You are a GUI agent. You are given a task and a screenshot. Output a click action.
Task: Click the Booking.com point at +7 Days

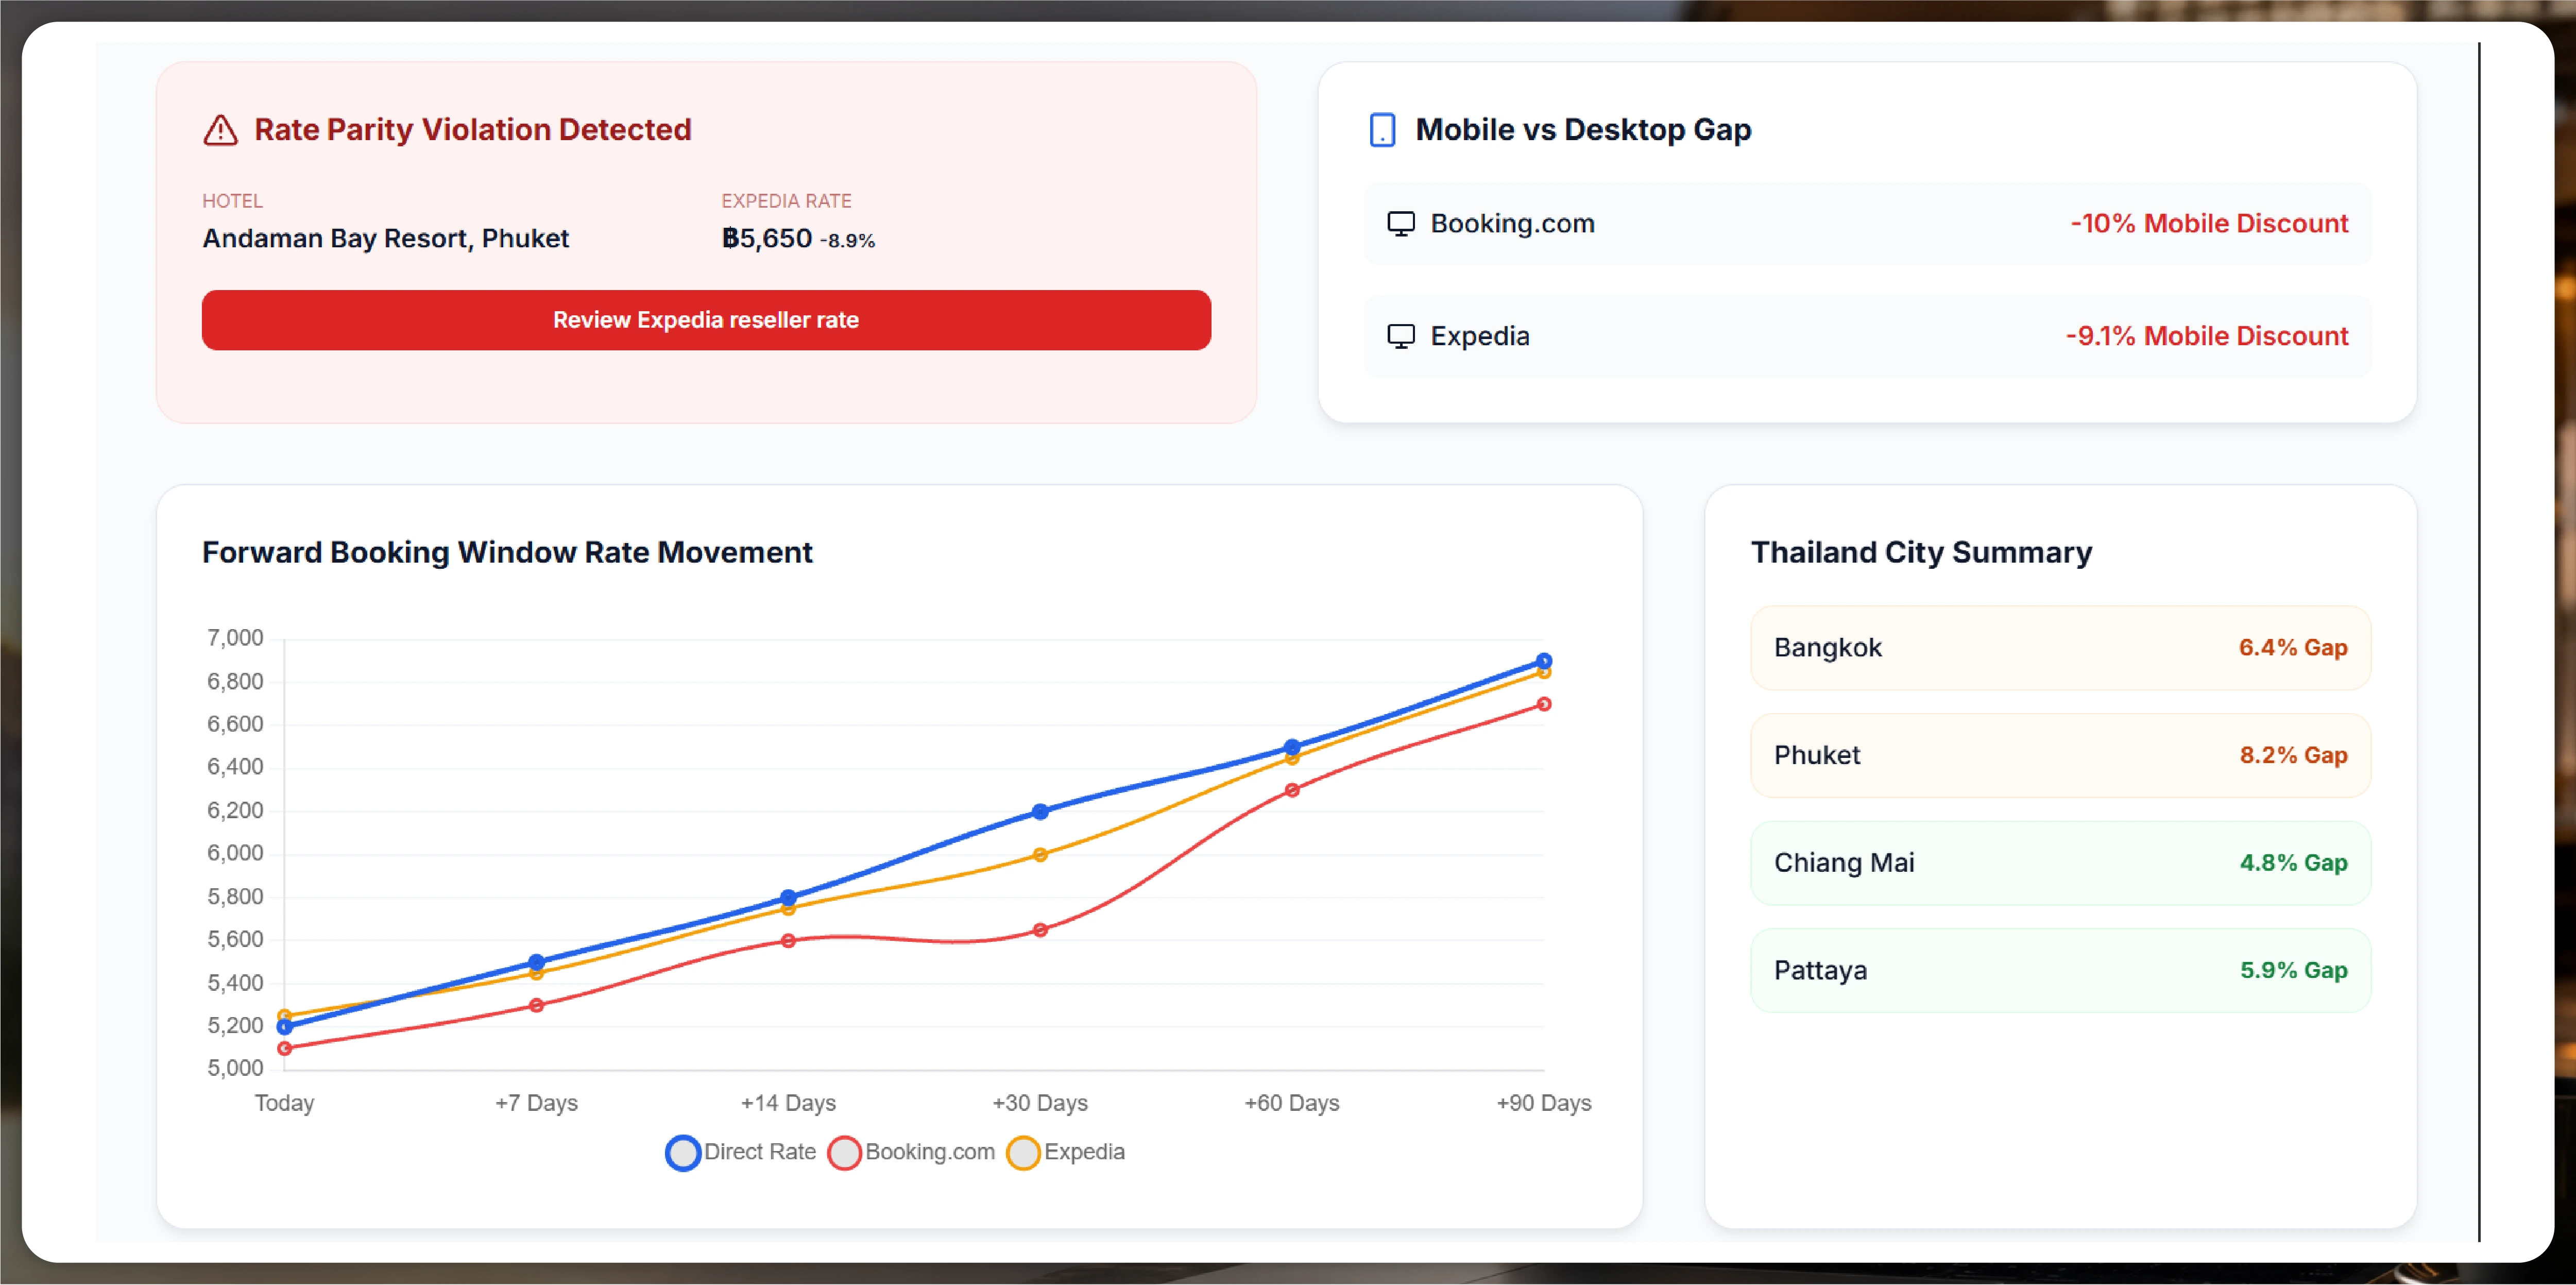tap(536, 1005)
